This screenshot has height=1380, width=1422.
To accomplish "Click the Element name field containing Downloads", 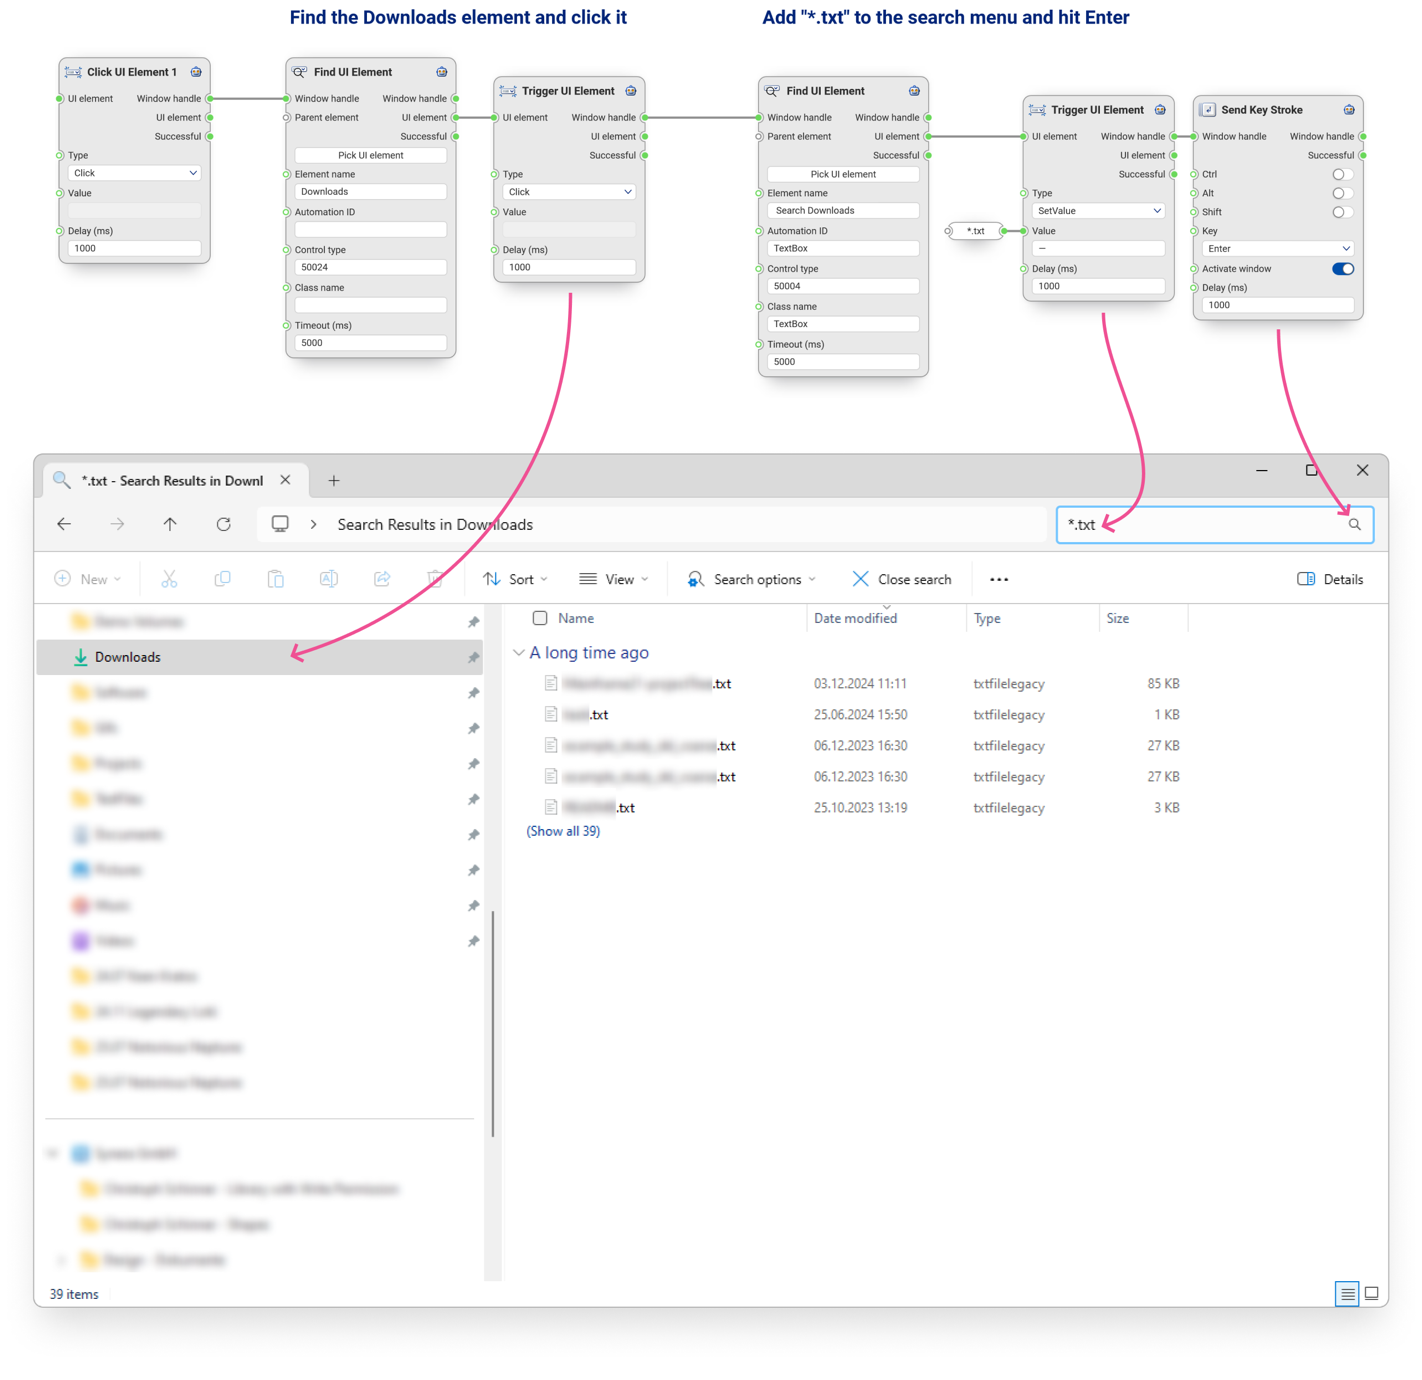I will pos(370,192).
